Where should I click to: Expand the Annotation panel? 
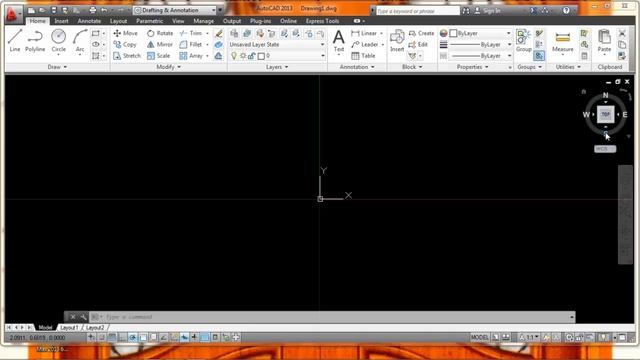click(x=357, y=67)
